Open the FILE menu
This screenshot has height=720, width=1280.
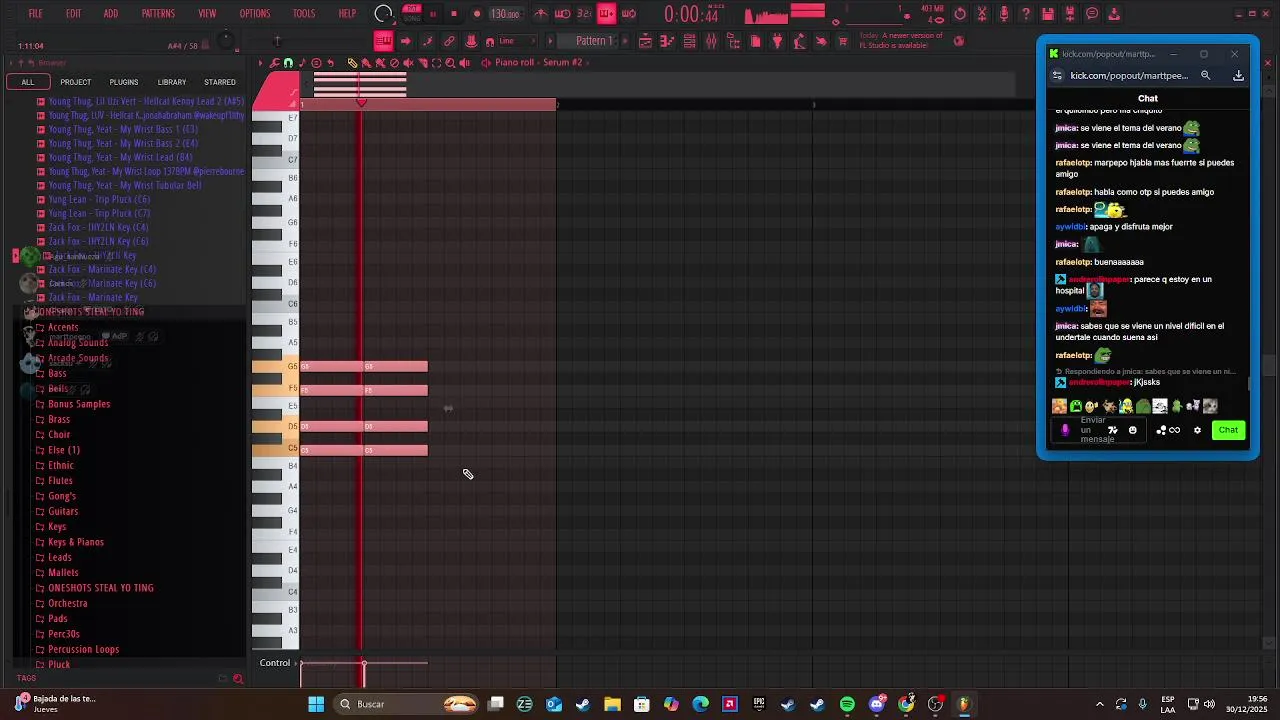(35, 14)
